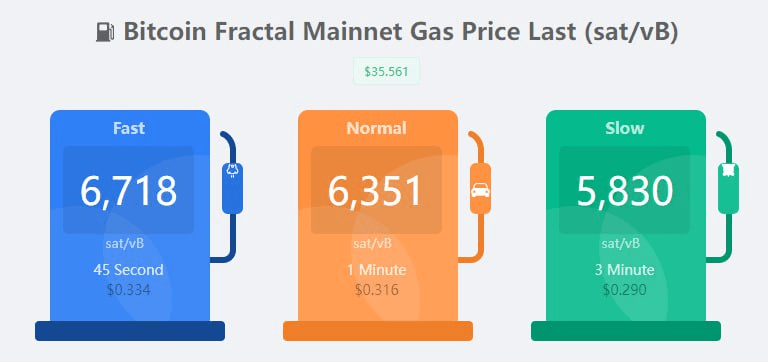This screenshot has height=362, width=768.
Task: Select the $35.561 price badge
Action: coord(386,72)
